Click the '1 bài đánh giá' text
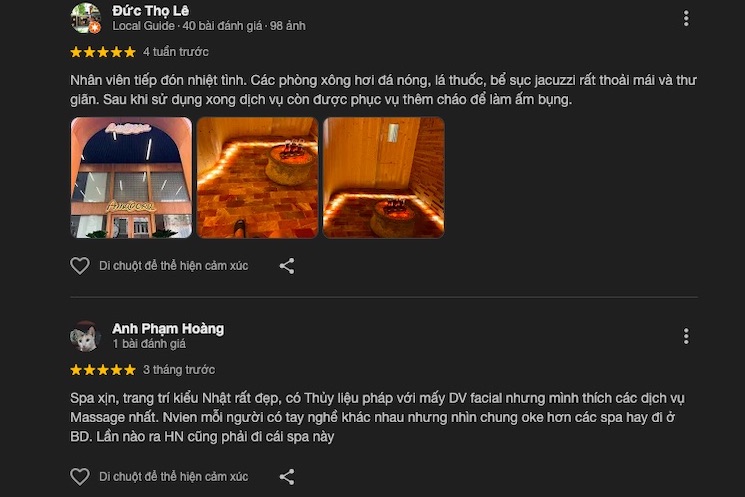Viewport: 745px width, 497px height. click(149, 344)
